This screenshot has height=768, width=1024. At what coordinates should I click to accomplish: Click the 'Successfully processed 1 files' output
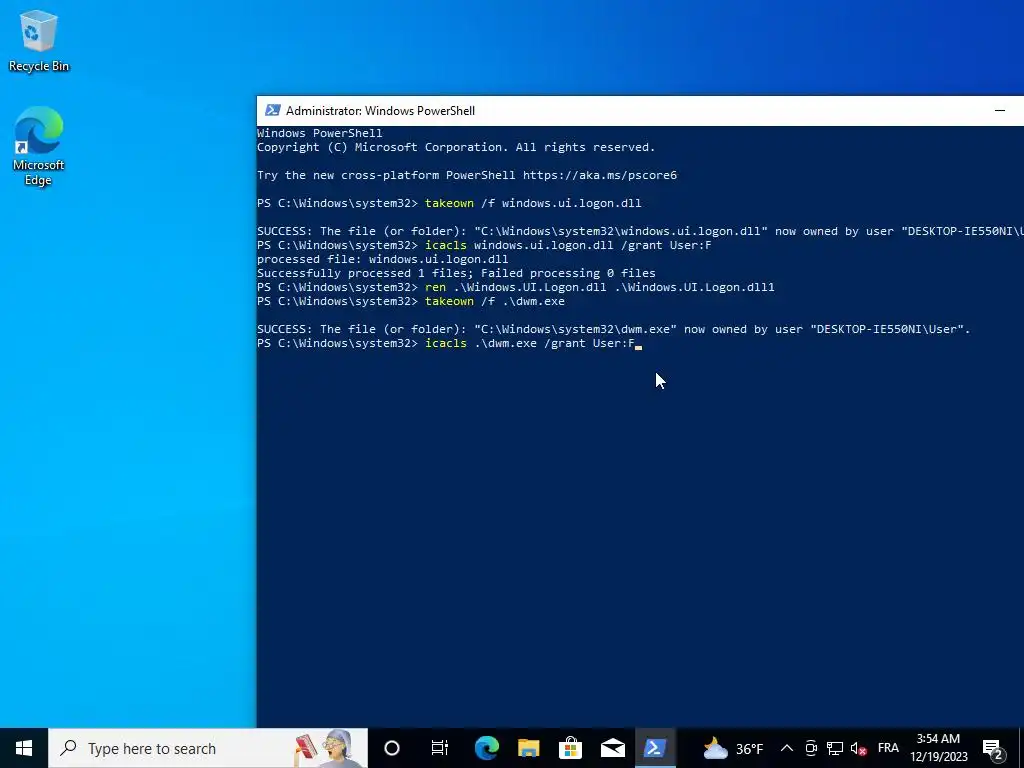(x=456, y=273)
